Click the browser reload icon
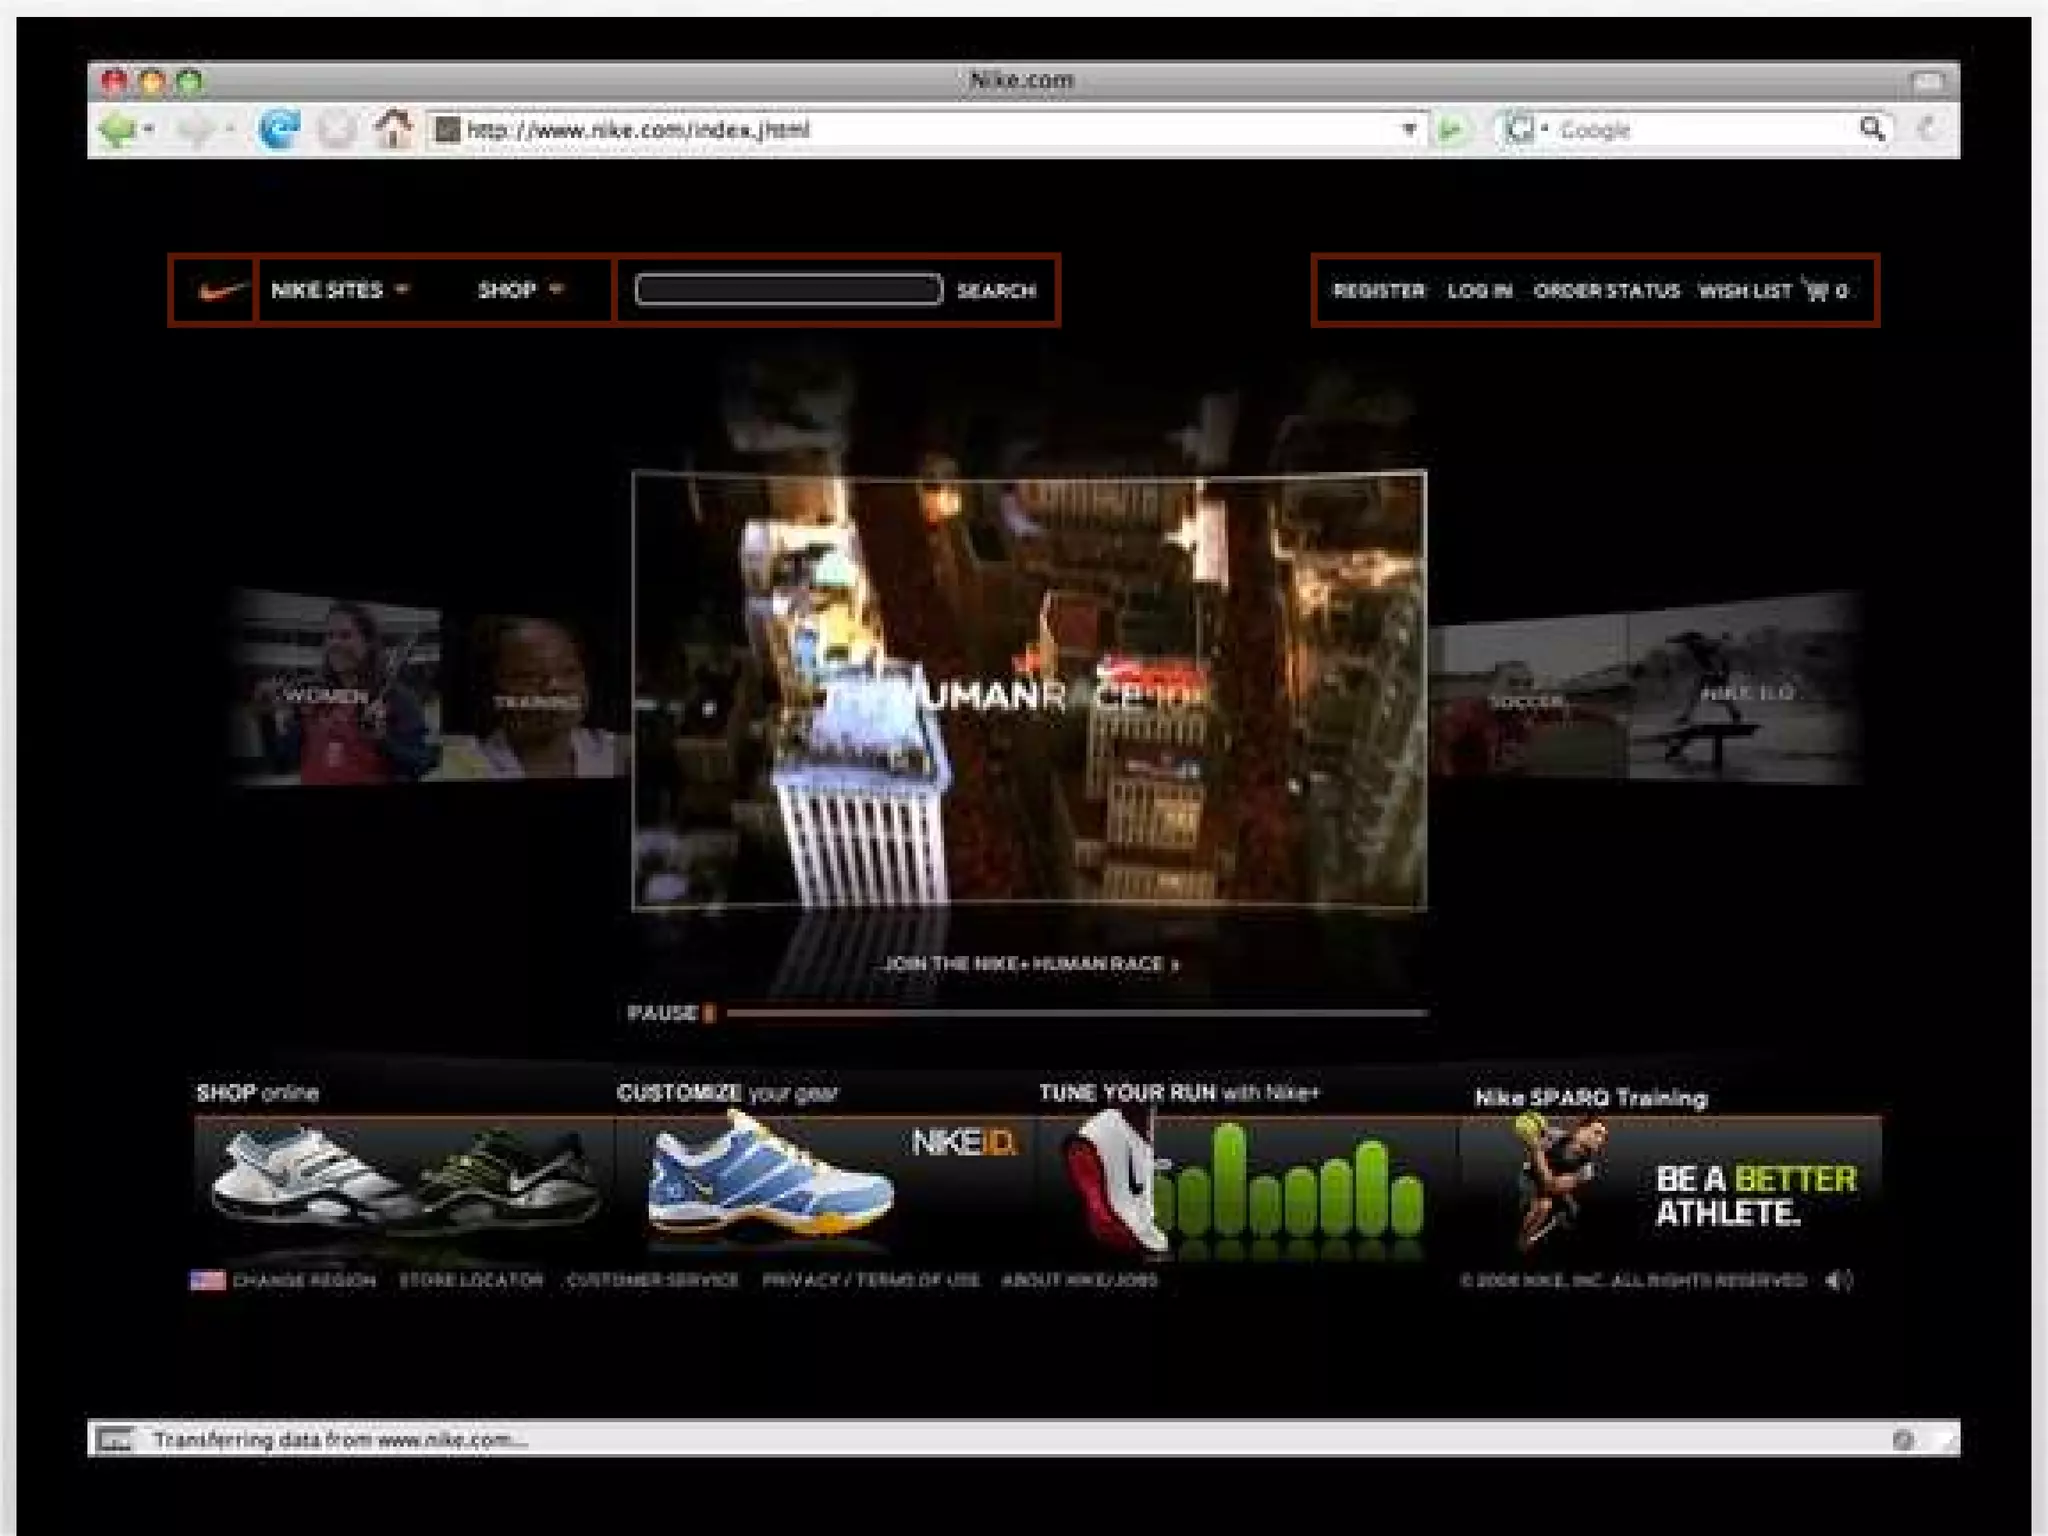The height and width of the screenshot is (1536, 2048). pos(279,129)
